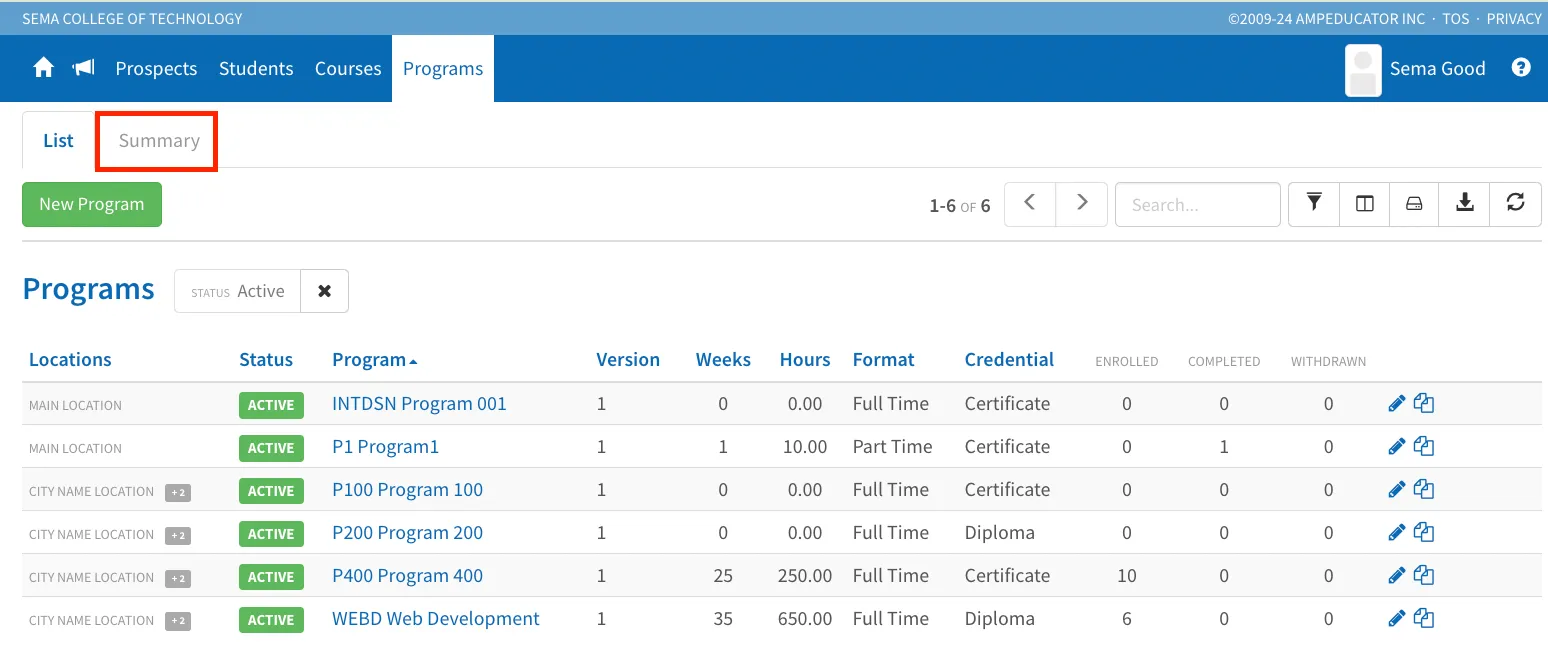The image size is (1548, 660).
Task: Open the filter funnel icon
Action: [x=1314, y=204]
